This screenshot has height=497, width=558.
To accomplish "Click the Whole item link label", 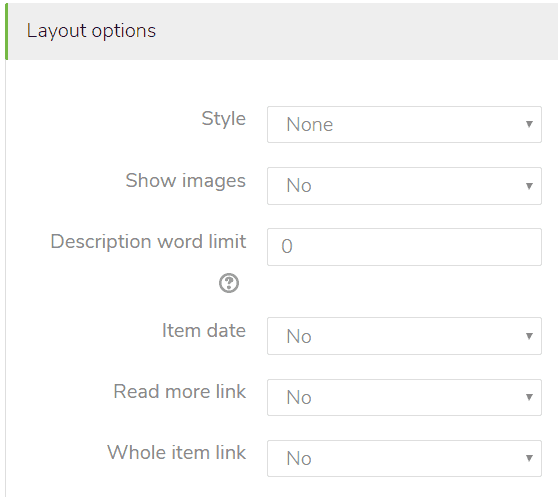I will 177,453.
